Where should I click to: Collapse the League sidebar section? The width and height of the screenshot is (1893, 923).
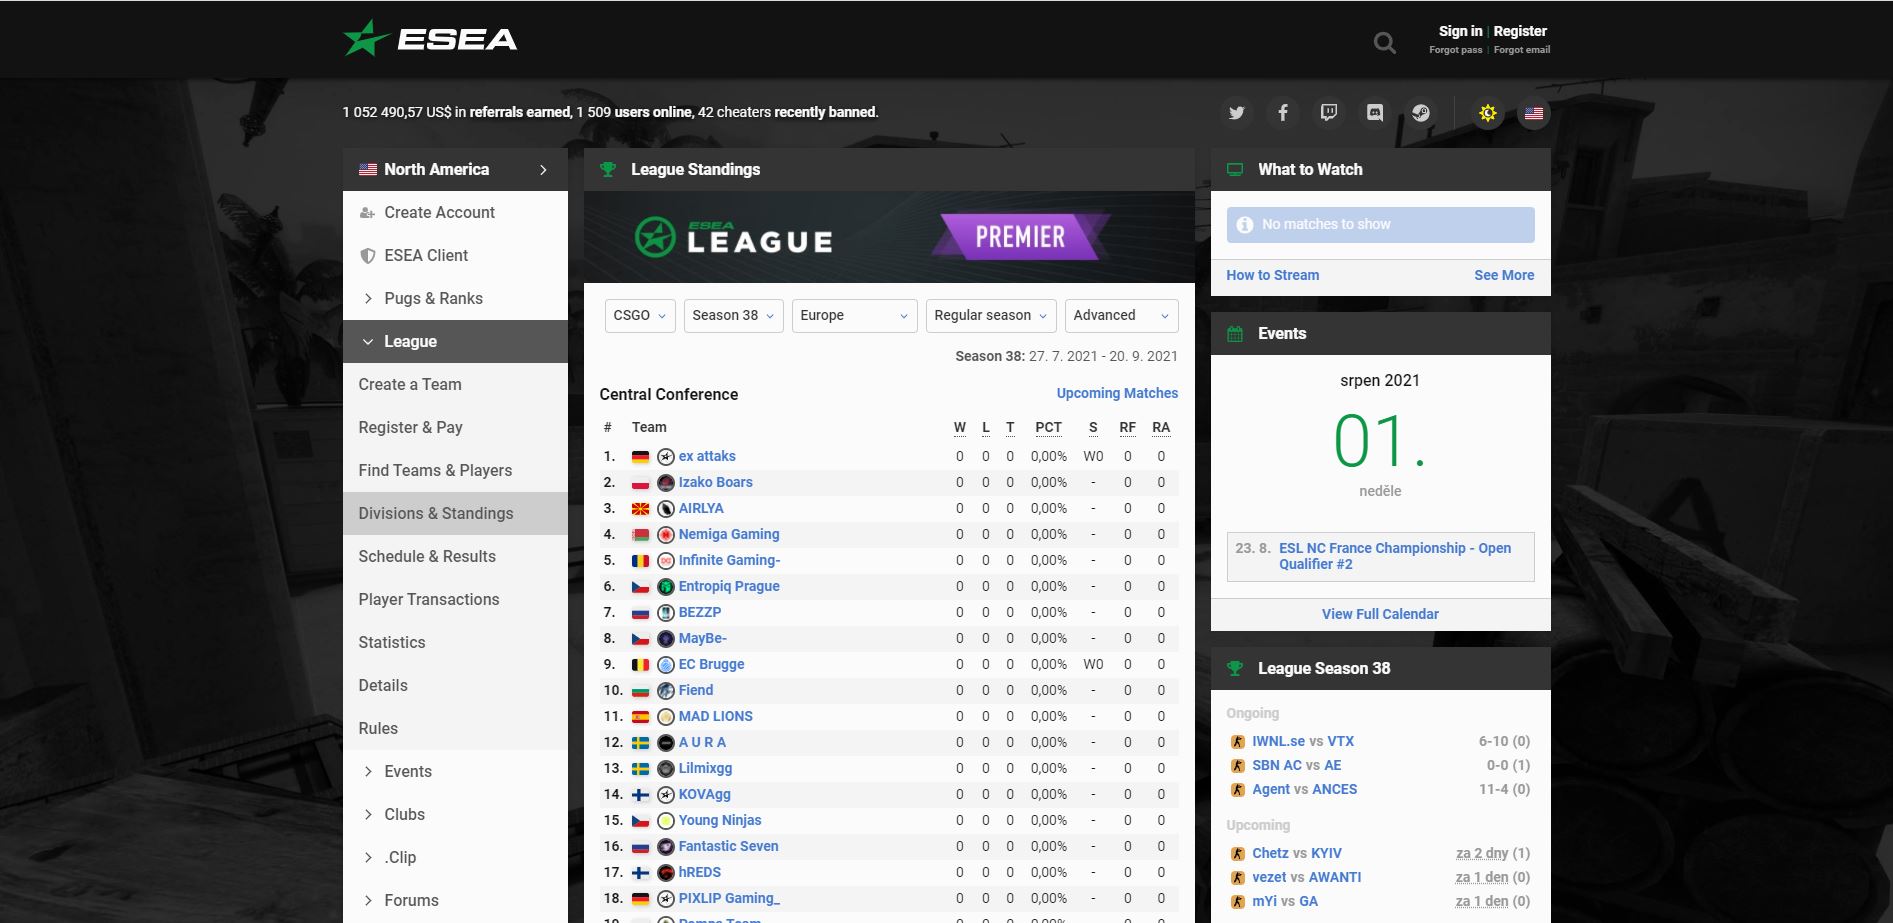tap(455, 342)
